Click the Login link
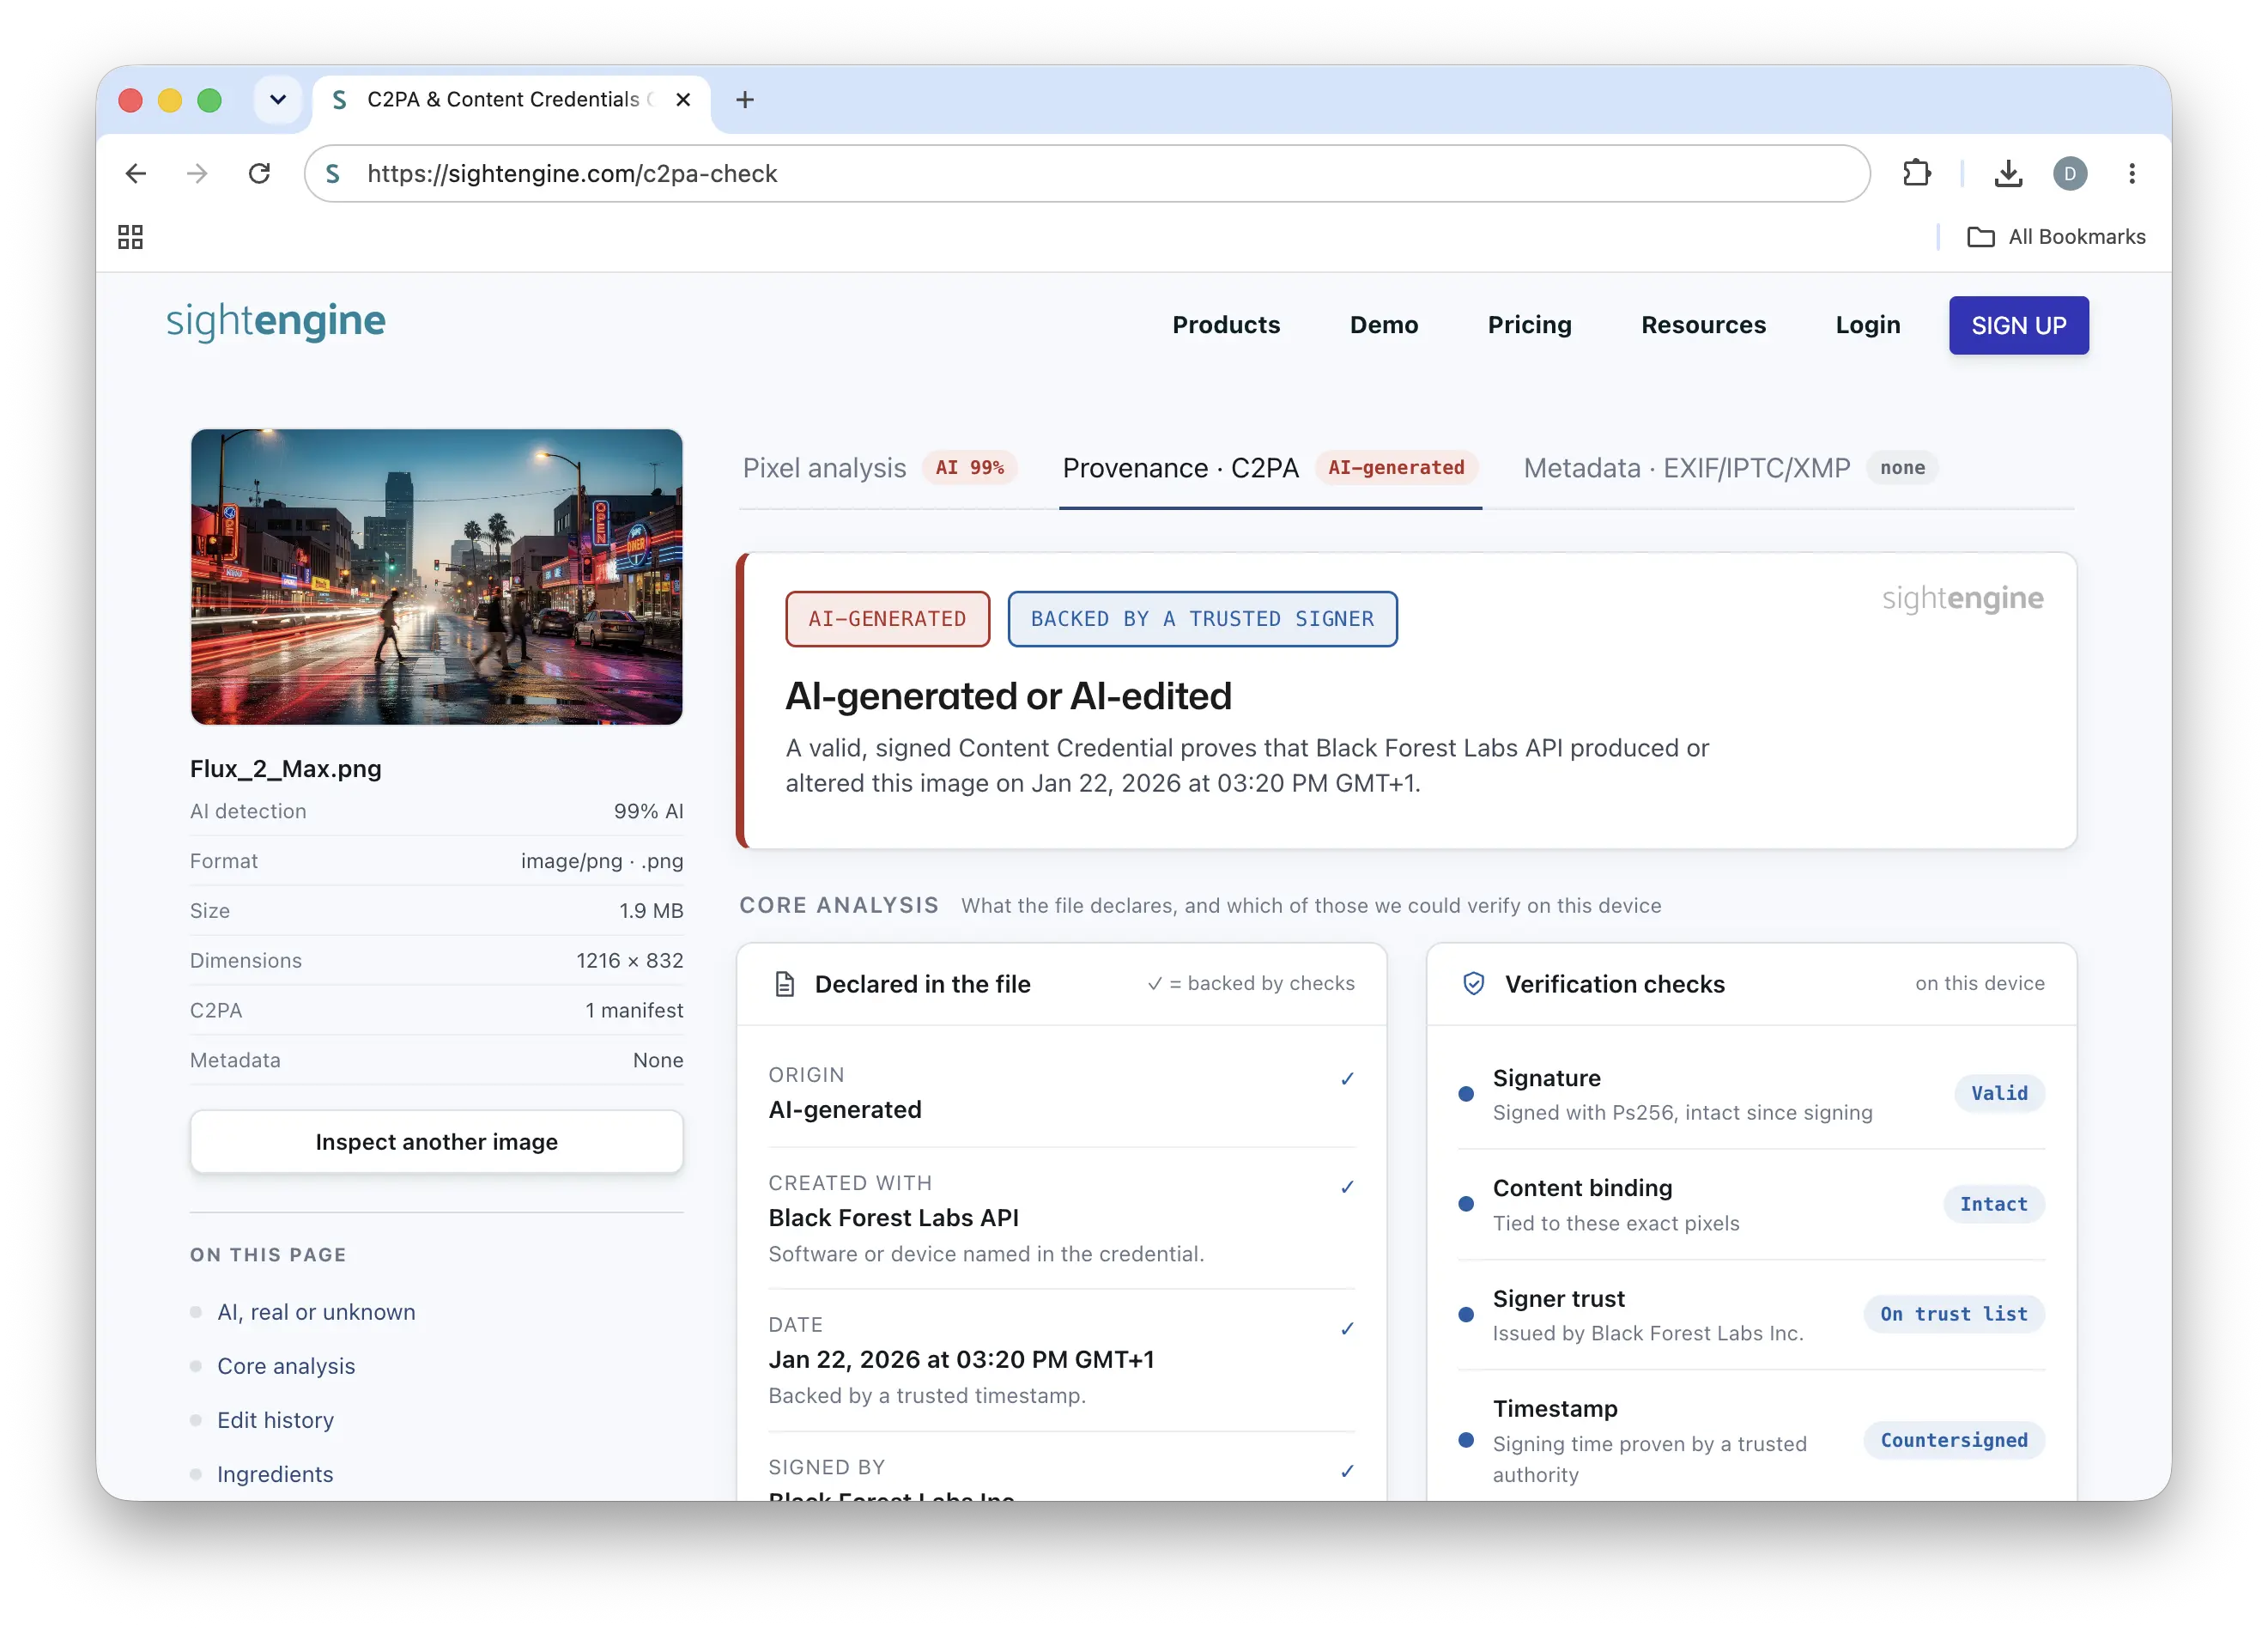 pos(1867,325)
